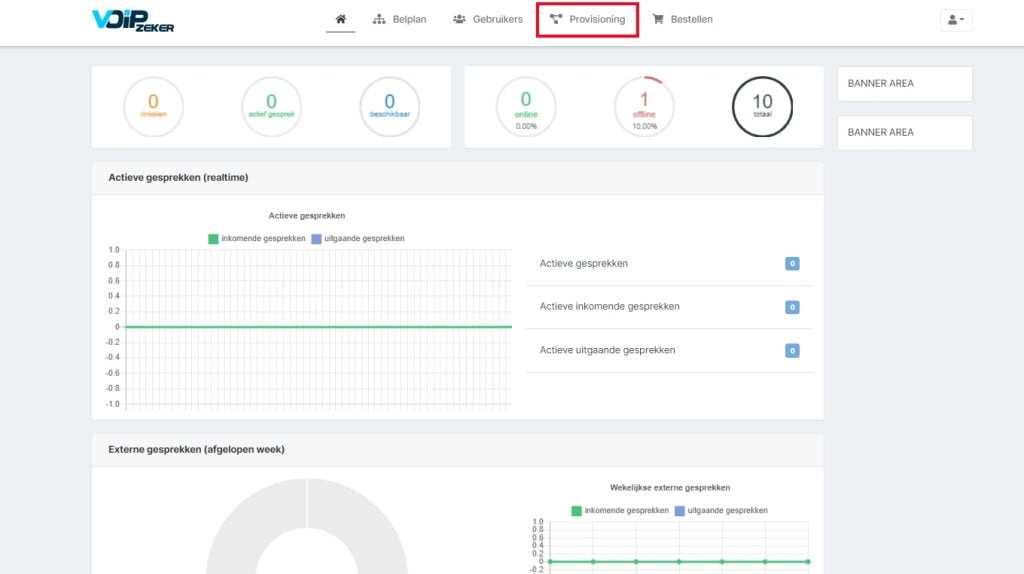Open the user account dropdown
This screenshot has width=1024, height=574.
tap(956, 20)
